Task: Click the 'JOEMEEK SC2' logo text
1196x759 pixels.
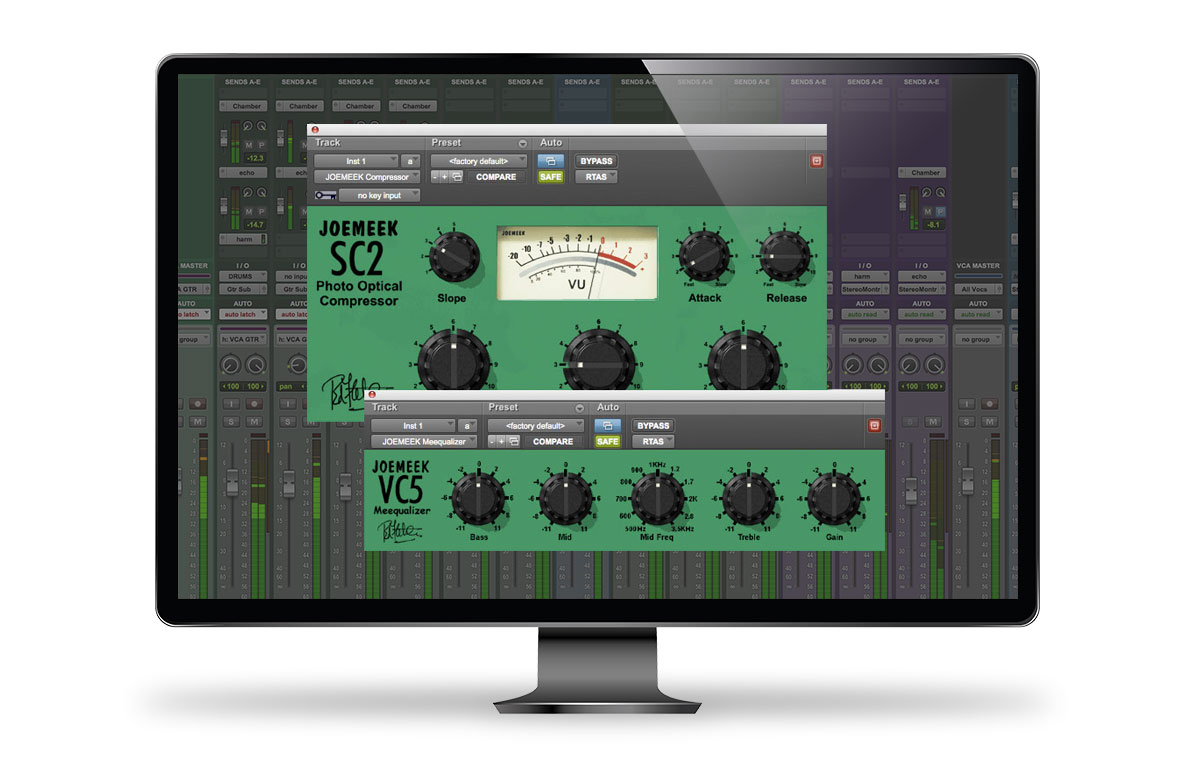Action: pyautogui.click(x=358, y=247)
